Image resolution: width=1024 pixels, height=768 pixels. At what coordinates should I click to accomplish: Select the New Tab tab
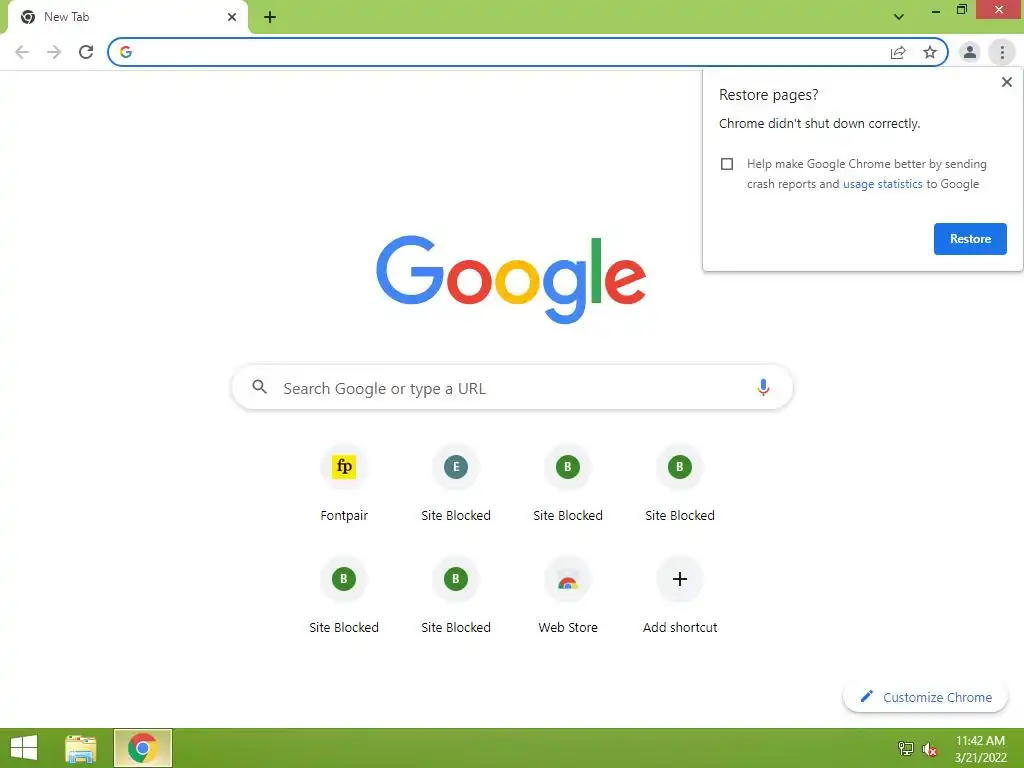click(x=128, y=17)
